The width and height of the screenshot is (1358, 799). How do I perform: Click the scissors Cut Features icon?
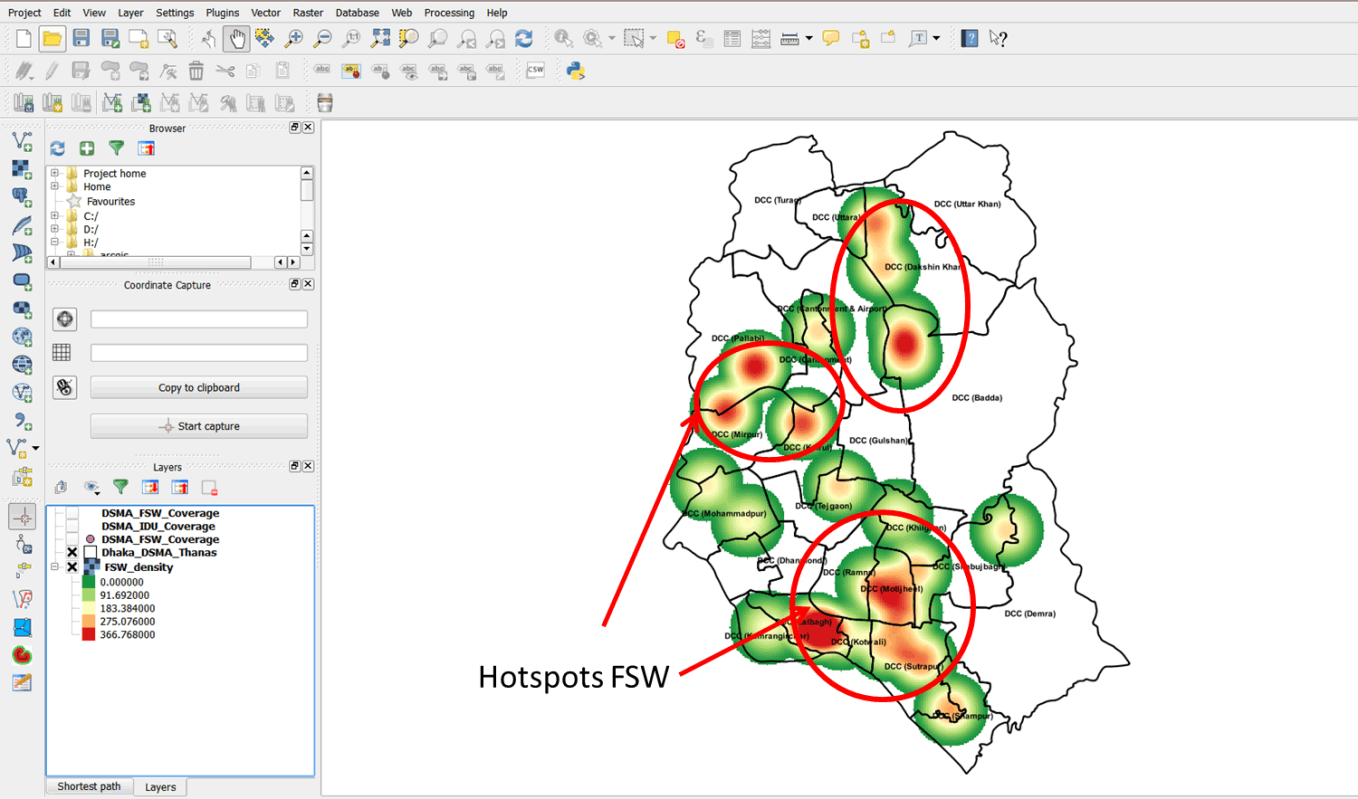(225, 70)
